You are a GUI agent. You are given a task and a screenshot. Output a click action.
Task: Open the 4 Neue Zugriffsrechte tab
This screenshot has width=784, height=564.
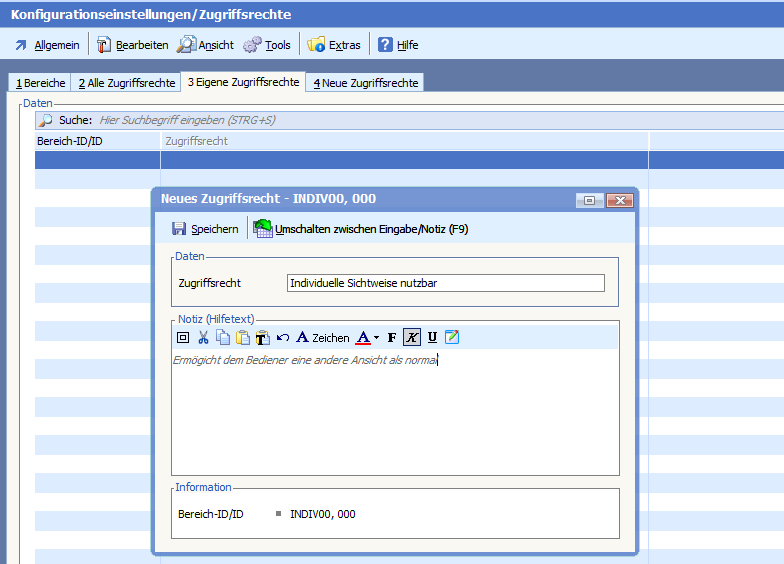(365, 83)
